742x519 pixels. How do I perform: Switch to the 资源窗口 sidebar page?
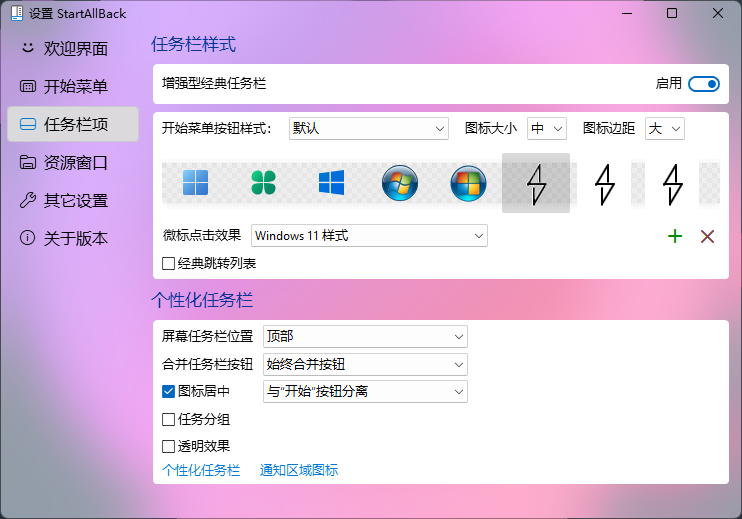point(73,162)
